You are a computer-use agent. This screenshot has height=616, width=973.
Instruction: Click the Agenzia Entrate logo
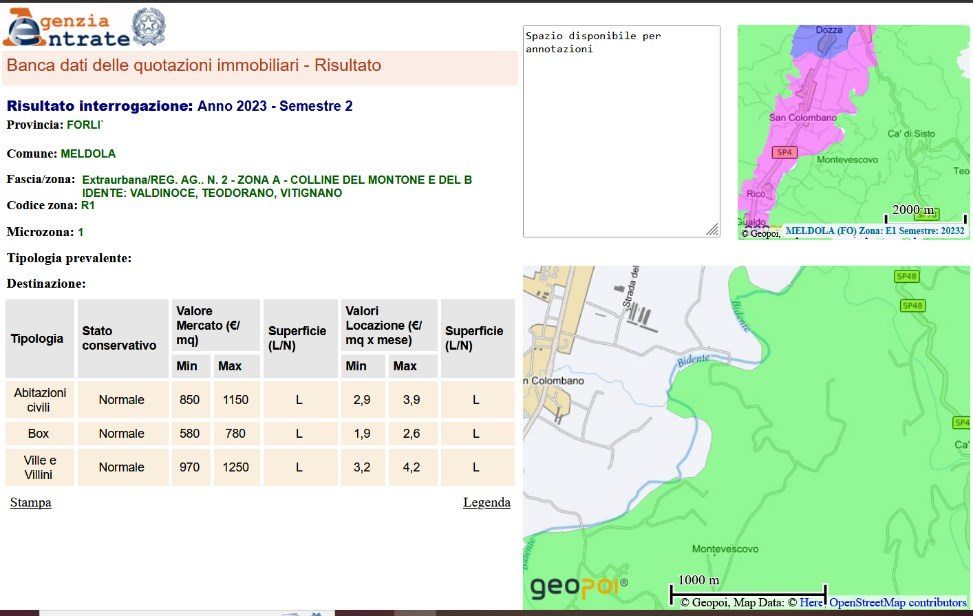pyautogui.click(x=66, y=27)
